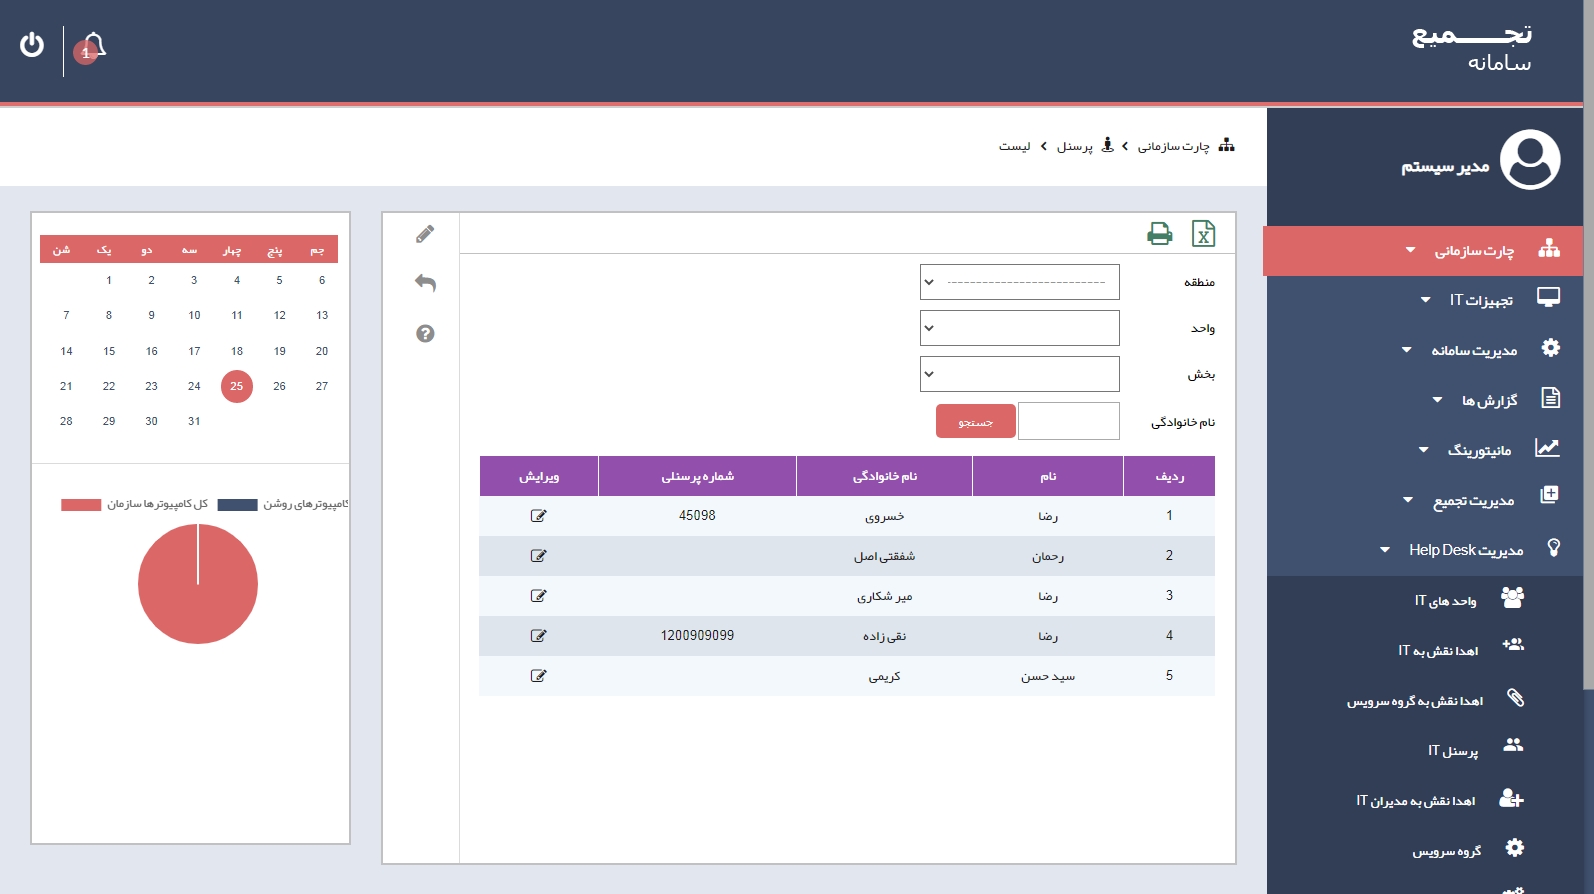Click the undo/back arrow icon
This screenshot has height=894, width=1594.
click(425, 283)
